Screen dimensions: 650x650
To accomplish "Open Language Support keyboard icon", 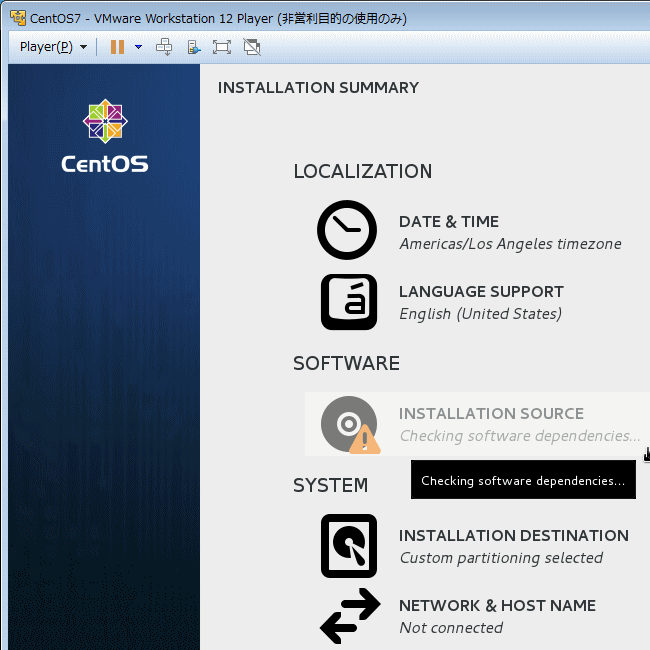I will click(x=349, y=302).
